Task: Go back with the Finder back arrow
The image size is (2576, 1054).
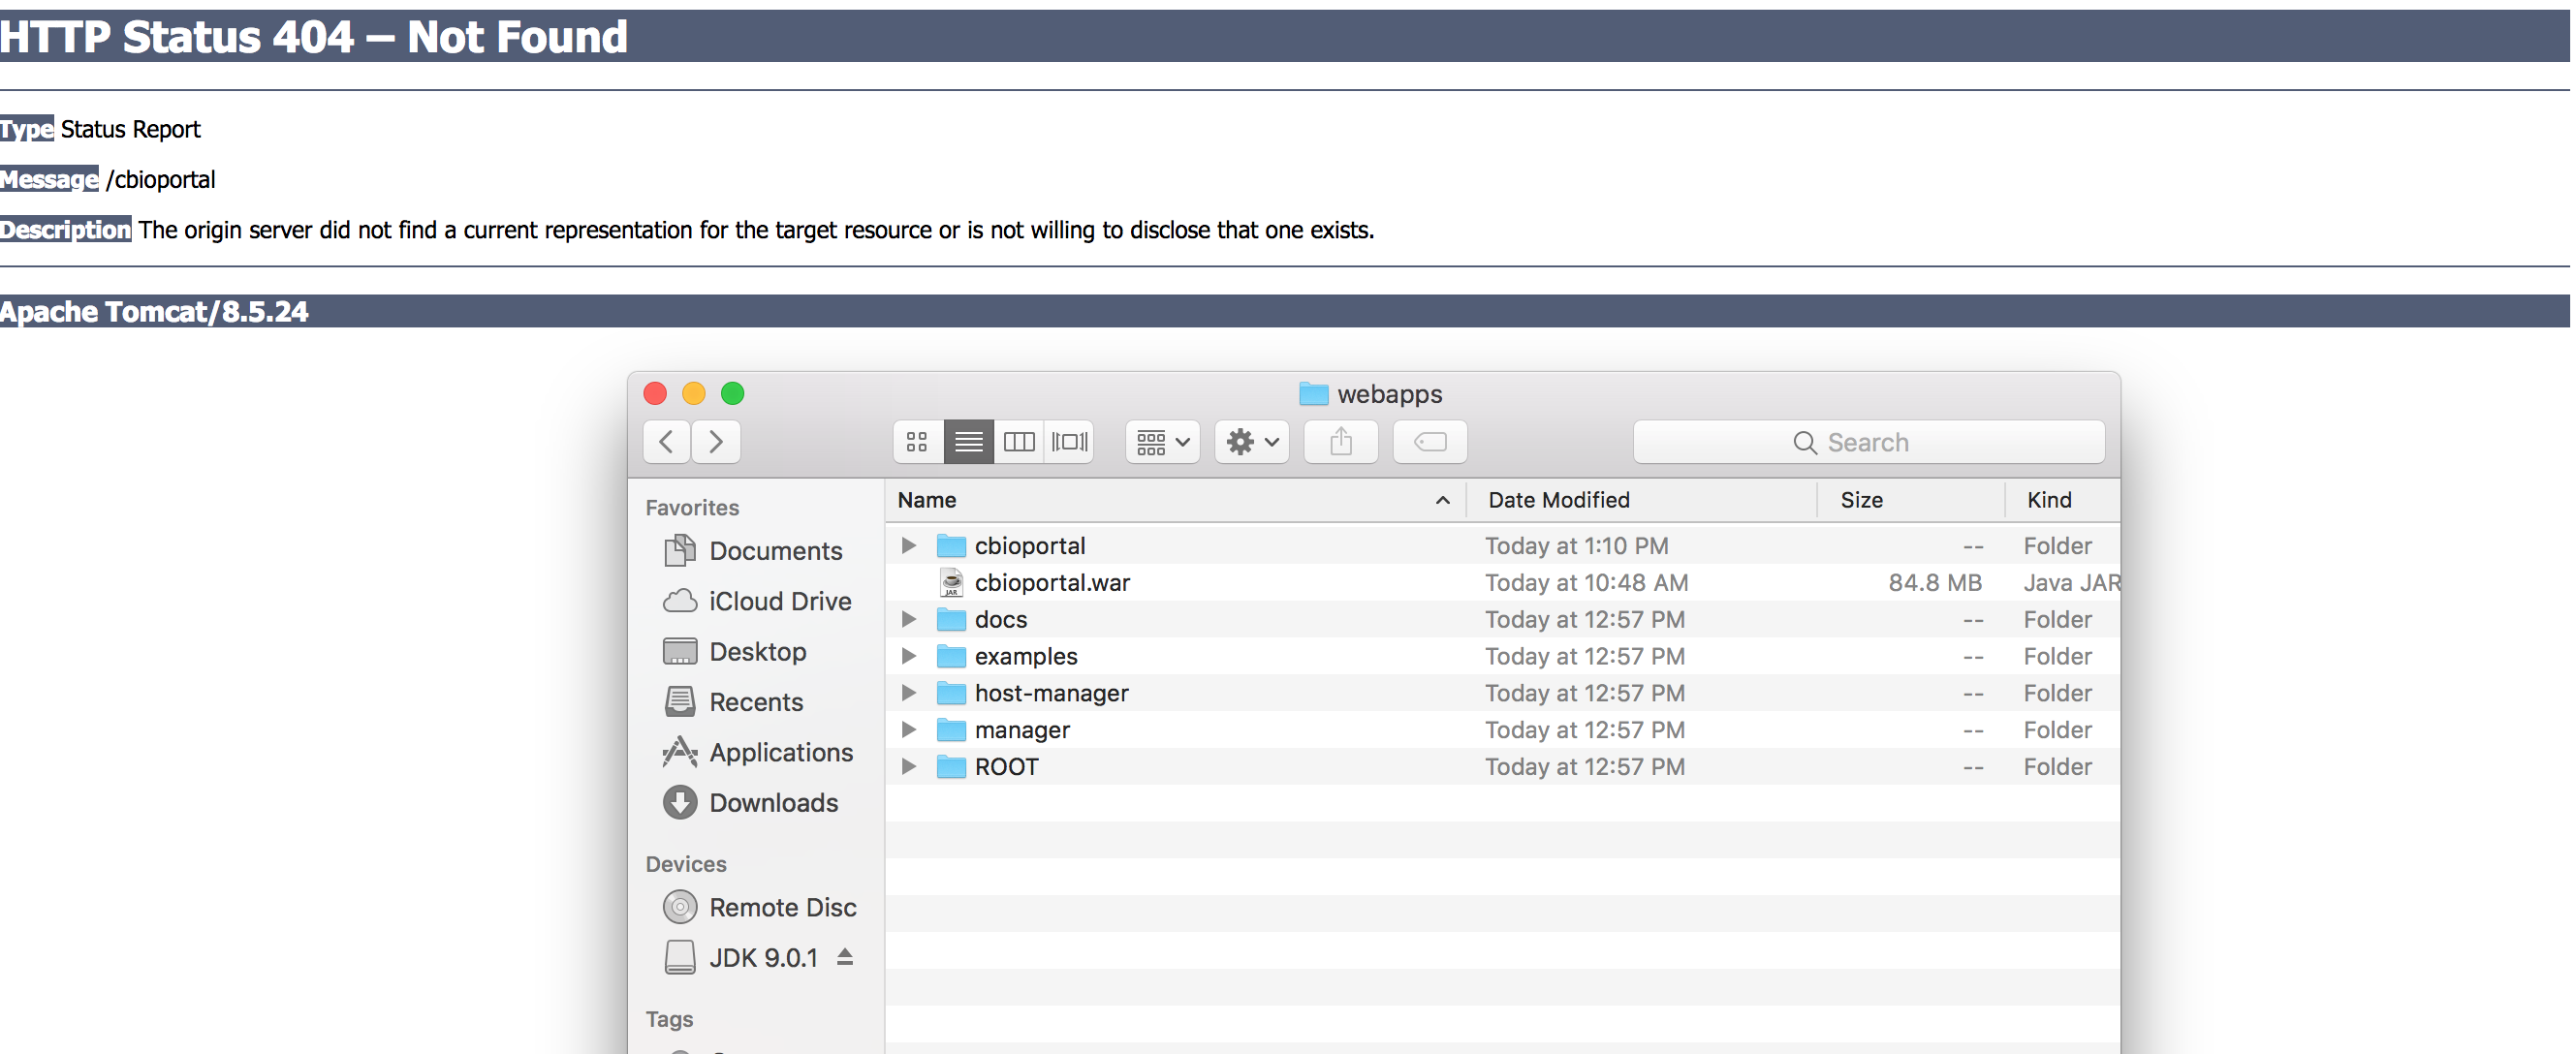Action: (667, 442)
